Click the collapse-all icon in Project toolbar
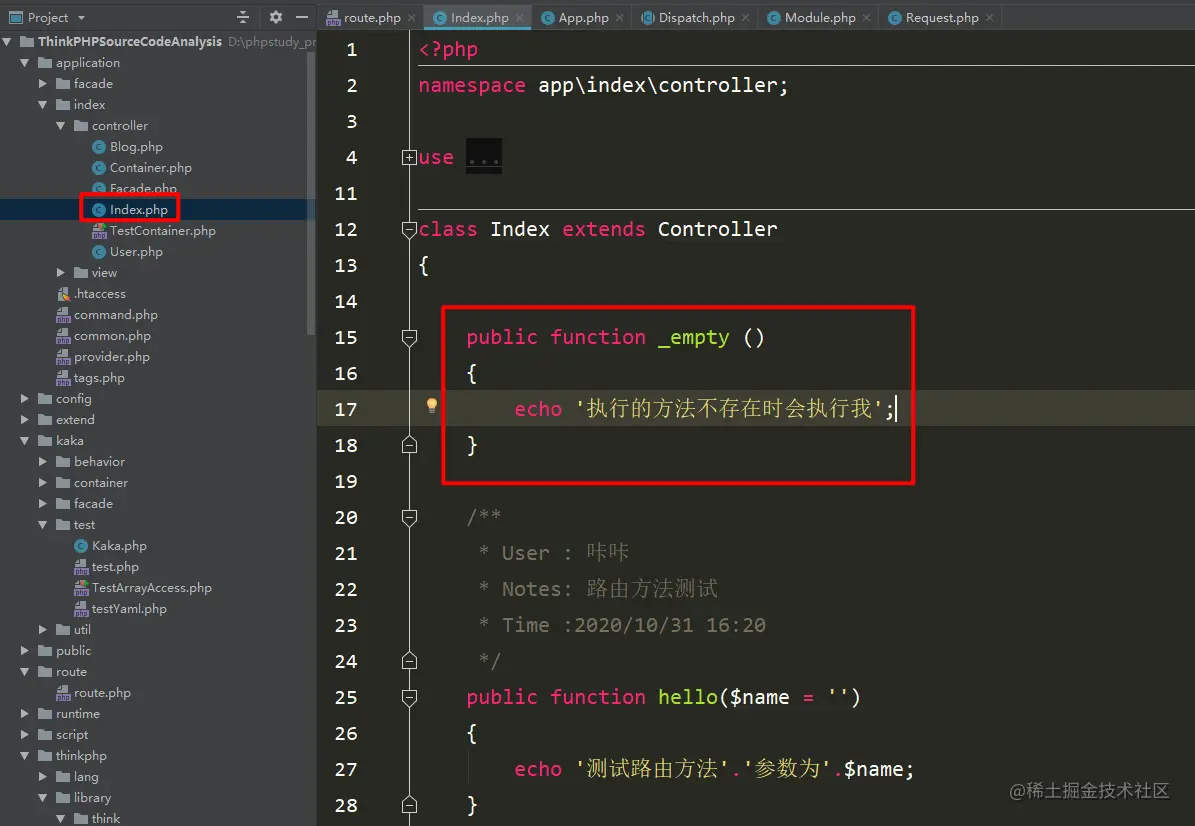Viewport: 1195px width, 826px height. click(x=242, y=17)
